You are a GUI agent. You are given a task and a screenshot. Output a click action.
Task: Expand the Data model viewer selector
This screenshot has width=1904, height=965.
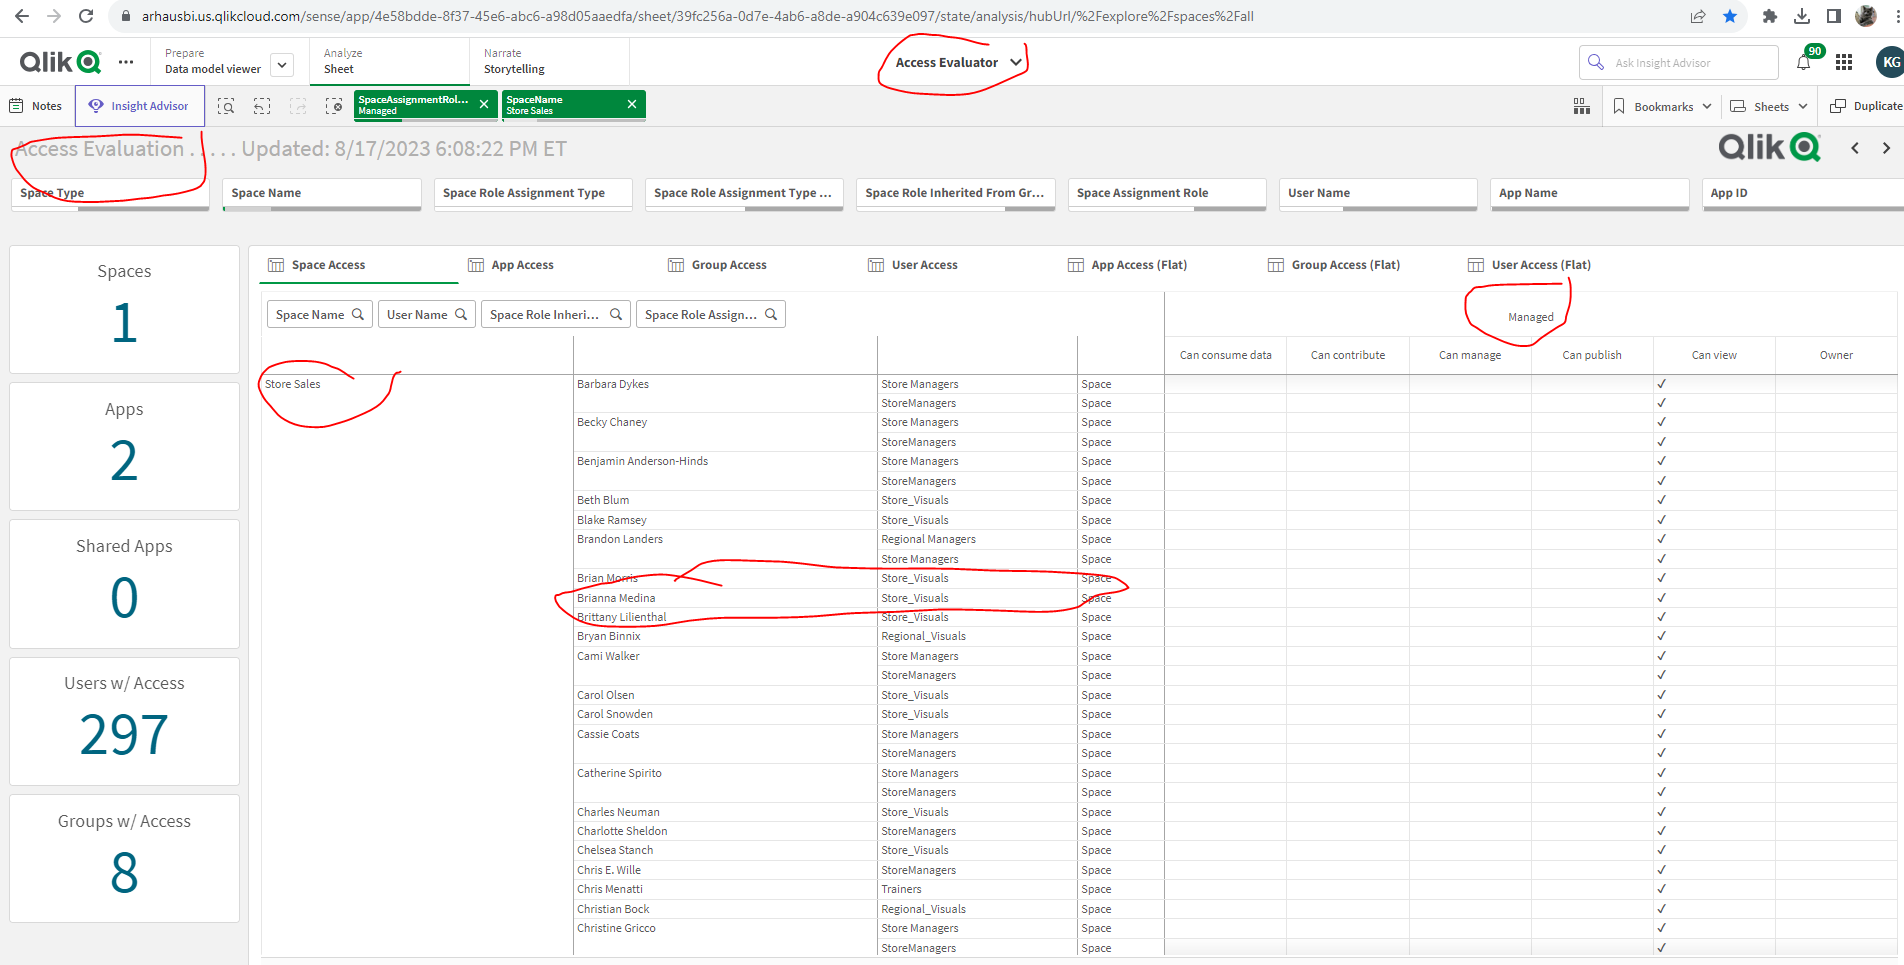[x=282, y=64]
